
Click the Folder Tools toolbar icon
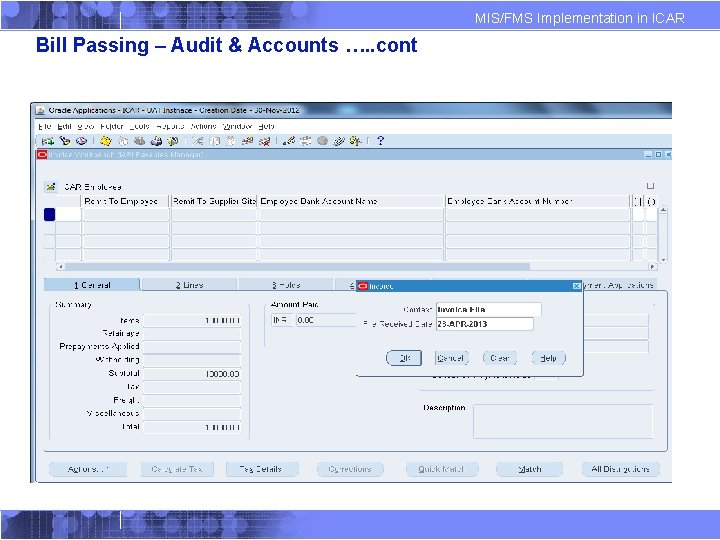355,141
